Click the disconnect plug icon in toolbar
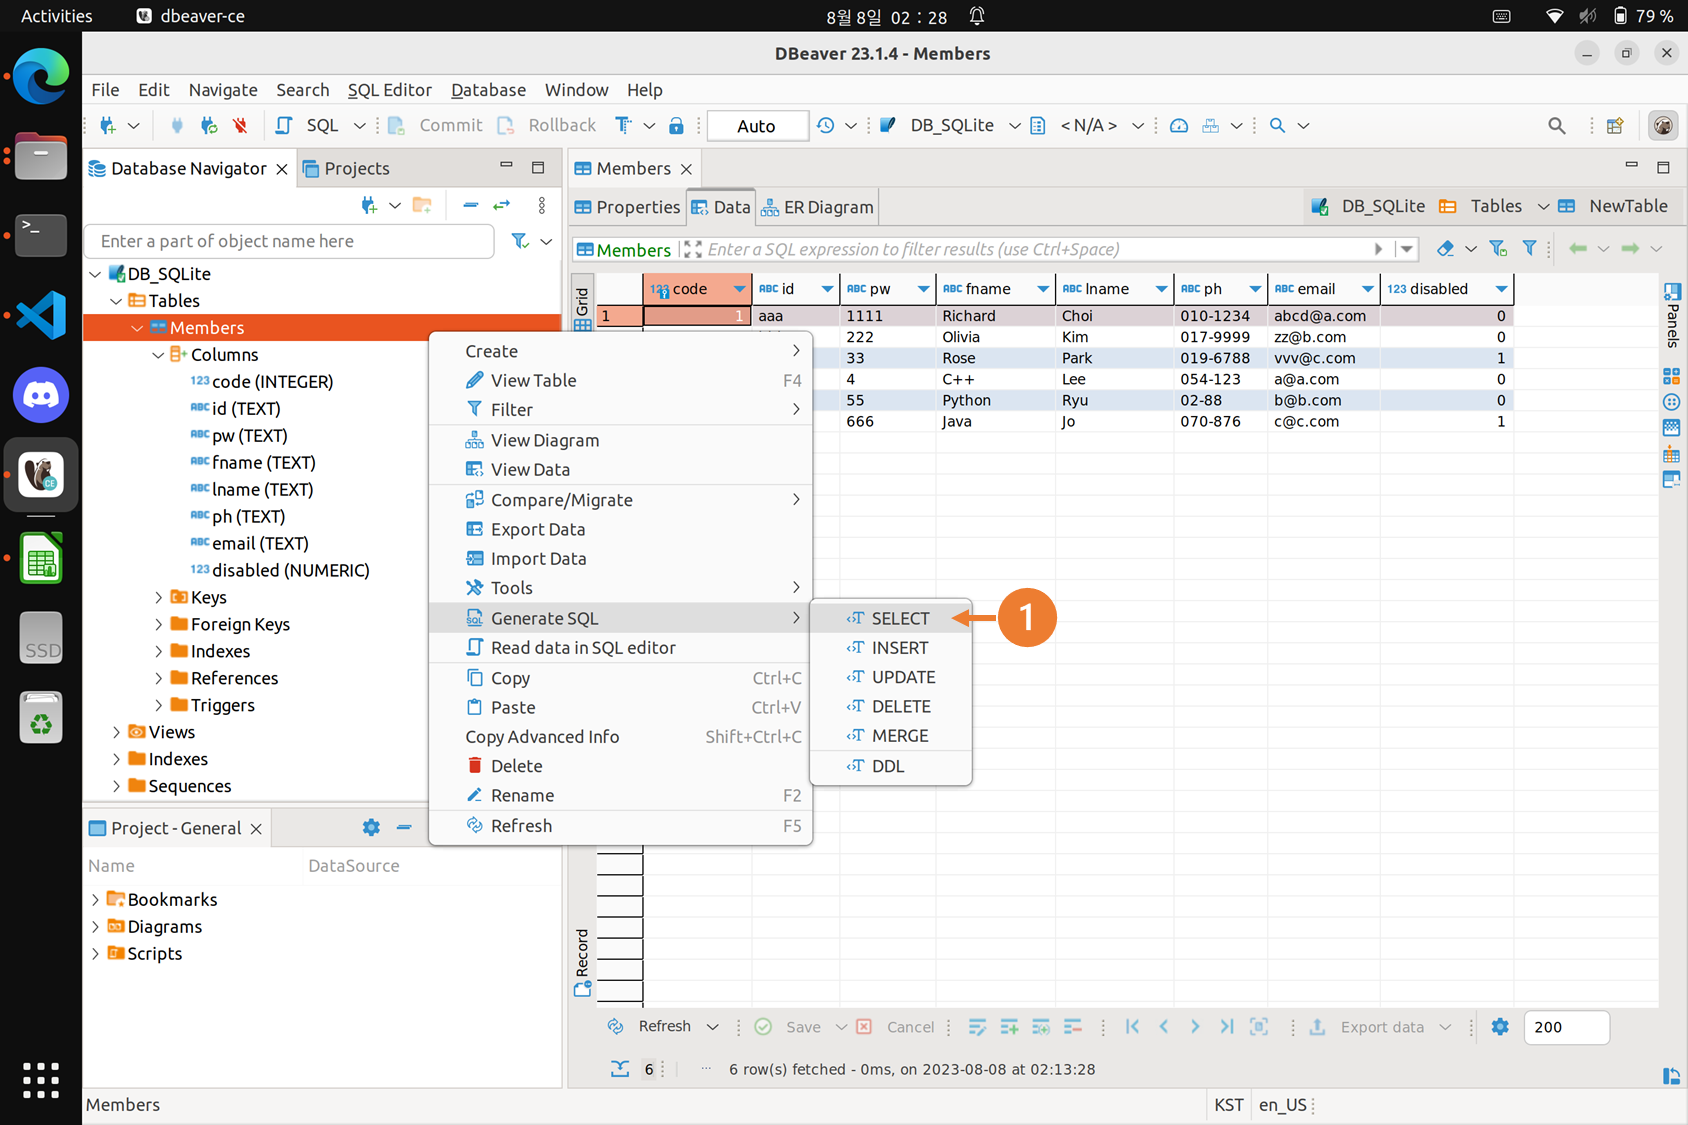Image resolution: width=1688 pixels, height=1125 pixels. point(240,125)
